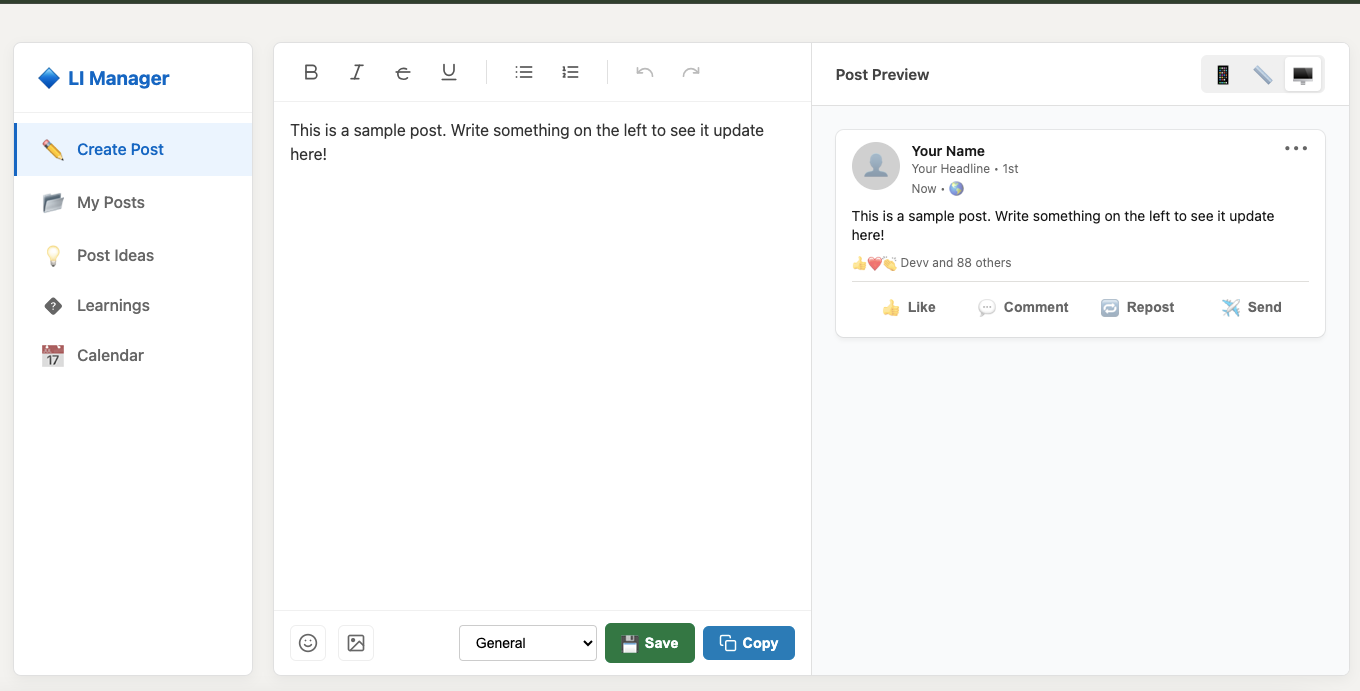Add an image to the post
This screenshot has width=1360, height=691.
[356, 643]
